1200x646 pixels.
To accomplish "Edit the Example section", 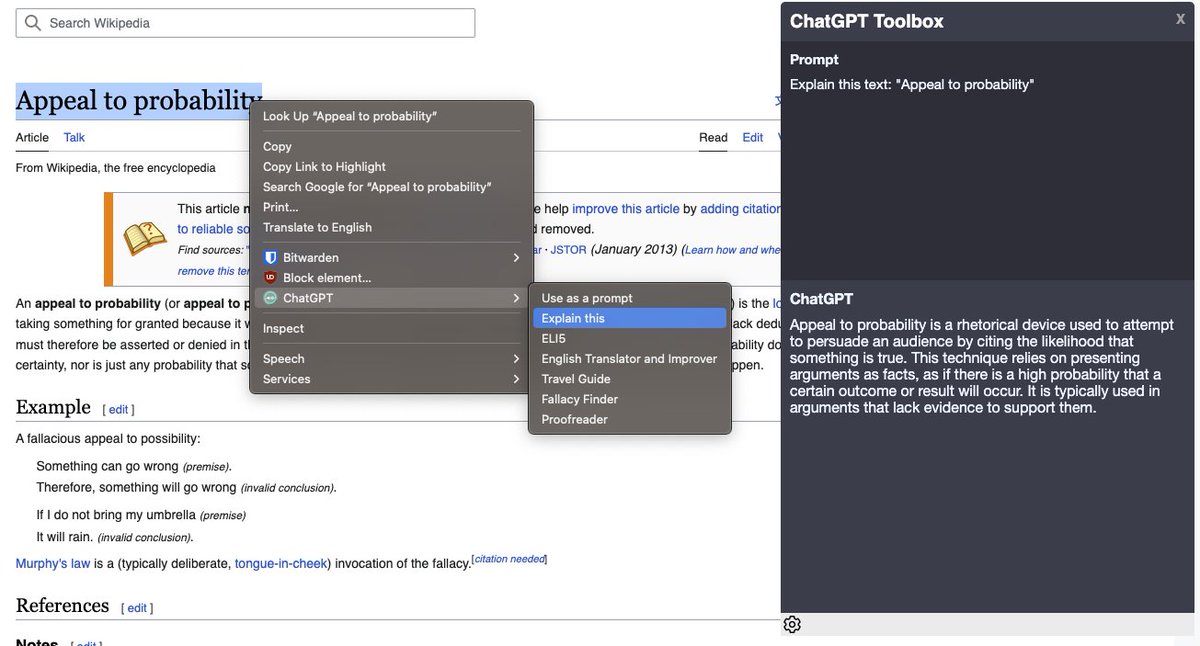I will tap(119, 410).
